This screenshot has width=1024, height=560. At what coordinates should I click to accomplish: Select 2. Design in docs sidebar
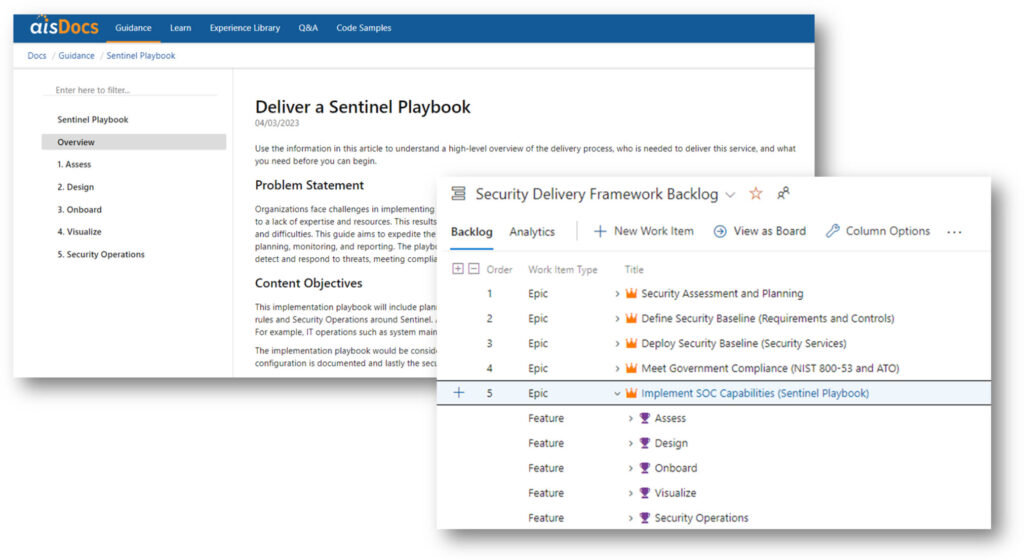point(76,187)
